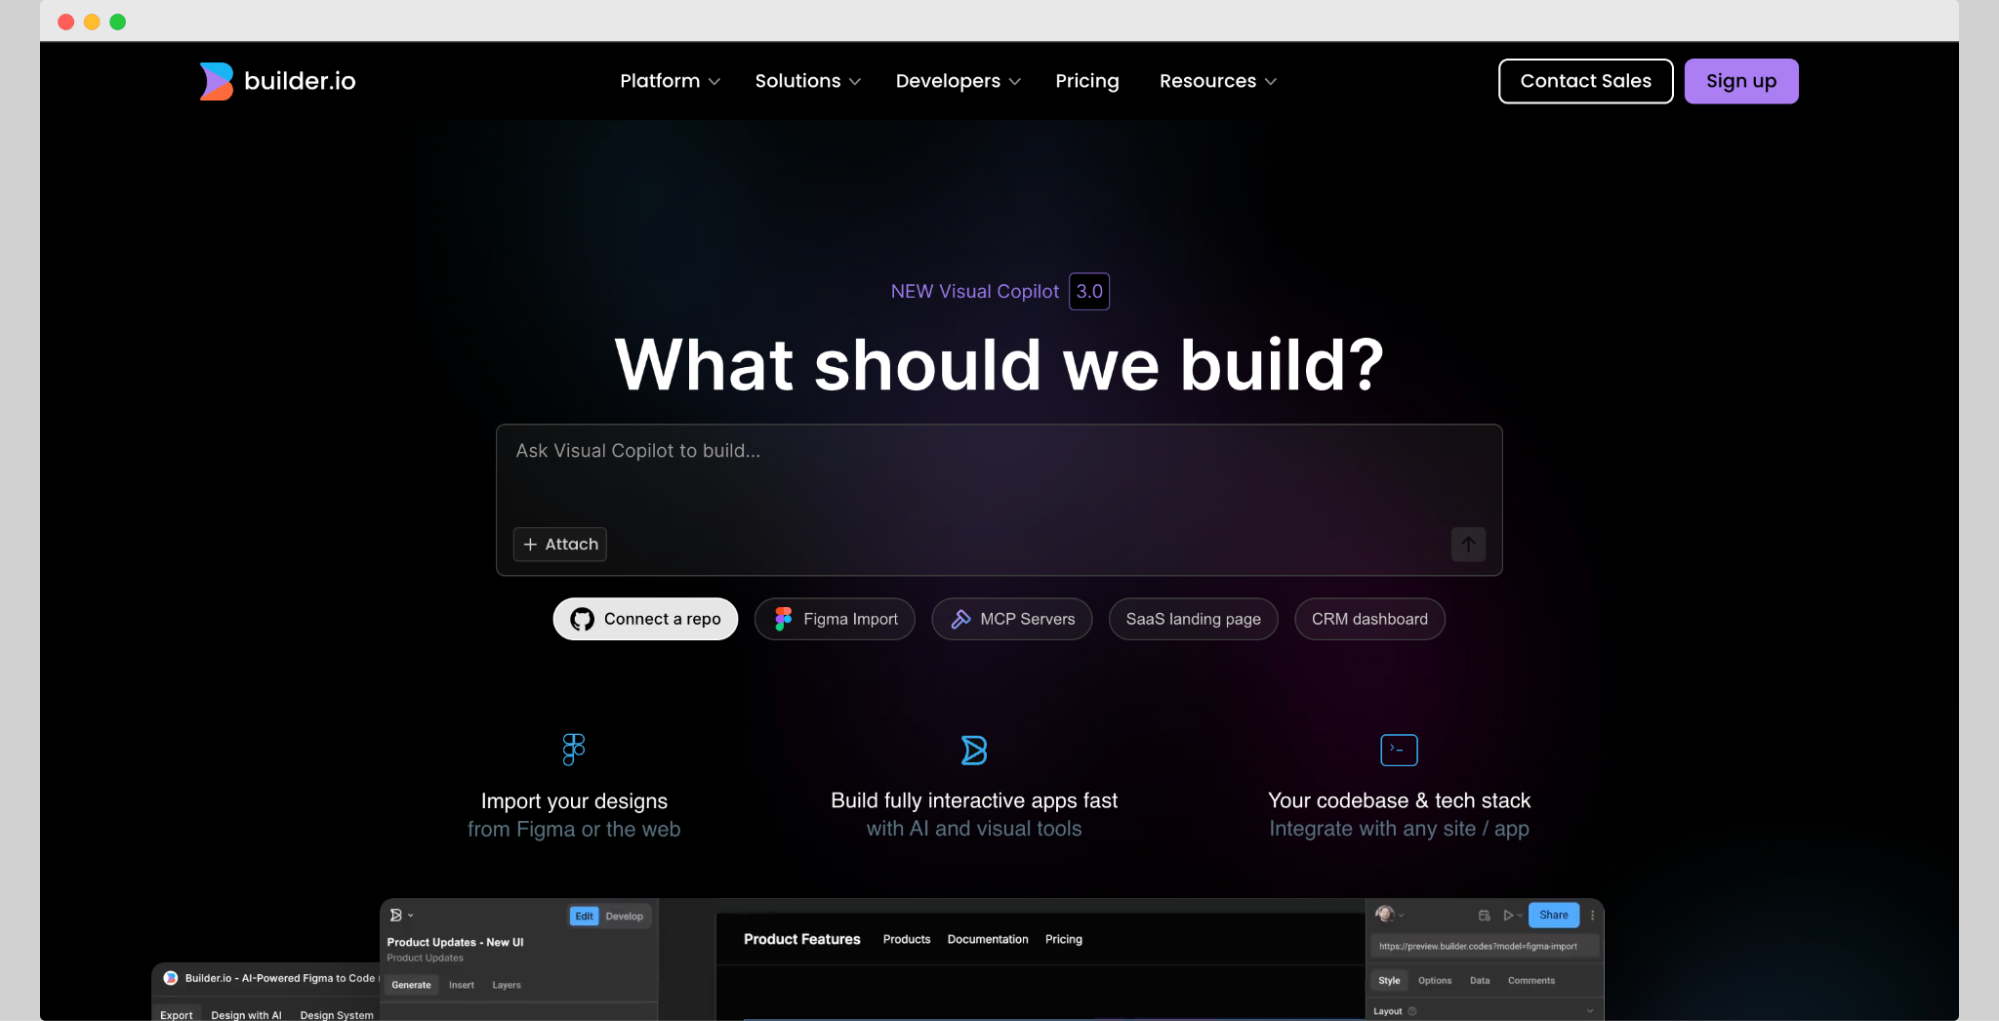Click the GitHub Connect a repo button
This screenshot has width=1999, height=1021.
click(645, 619)
